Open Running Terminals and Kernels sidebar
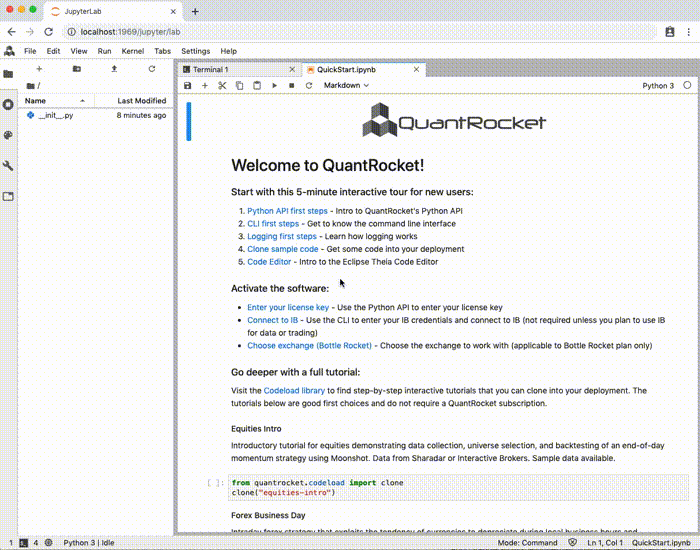This screenshot has height=550, width=700. pyautogui.click(x=8, y=104)
